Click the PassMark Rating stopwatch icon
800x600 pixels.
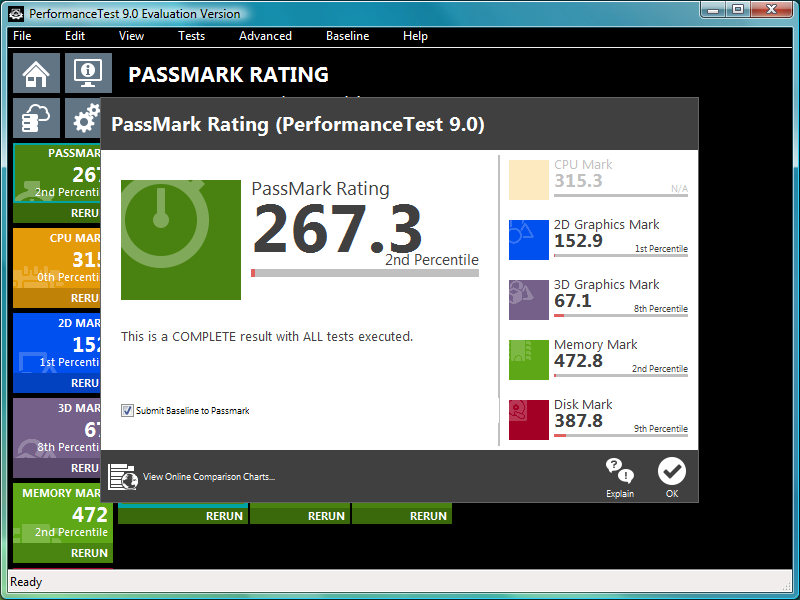coord(181,240)
